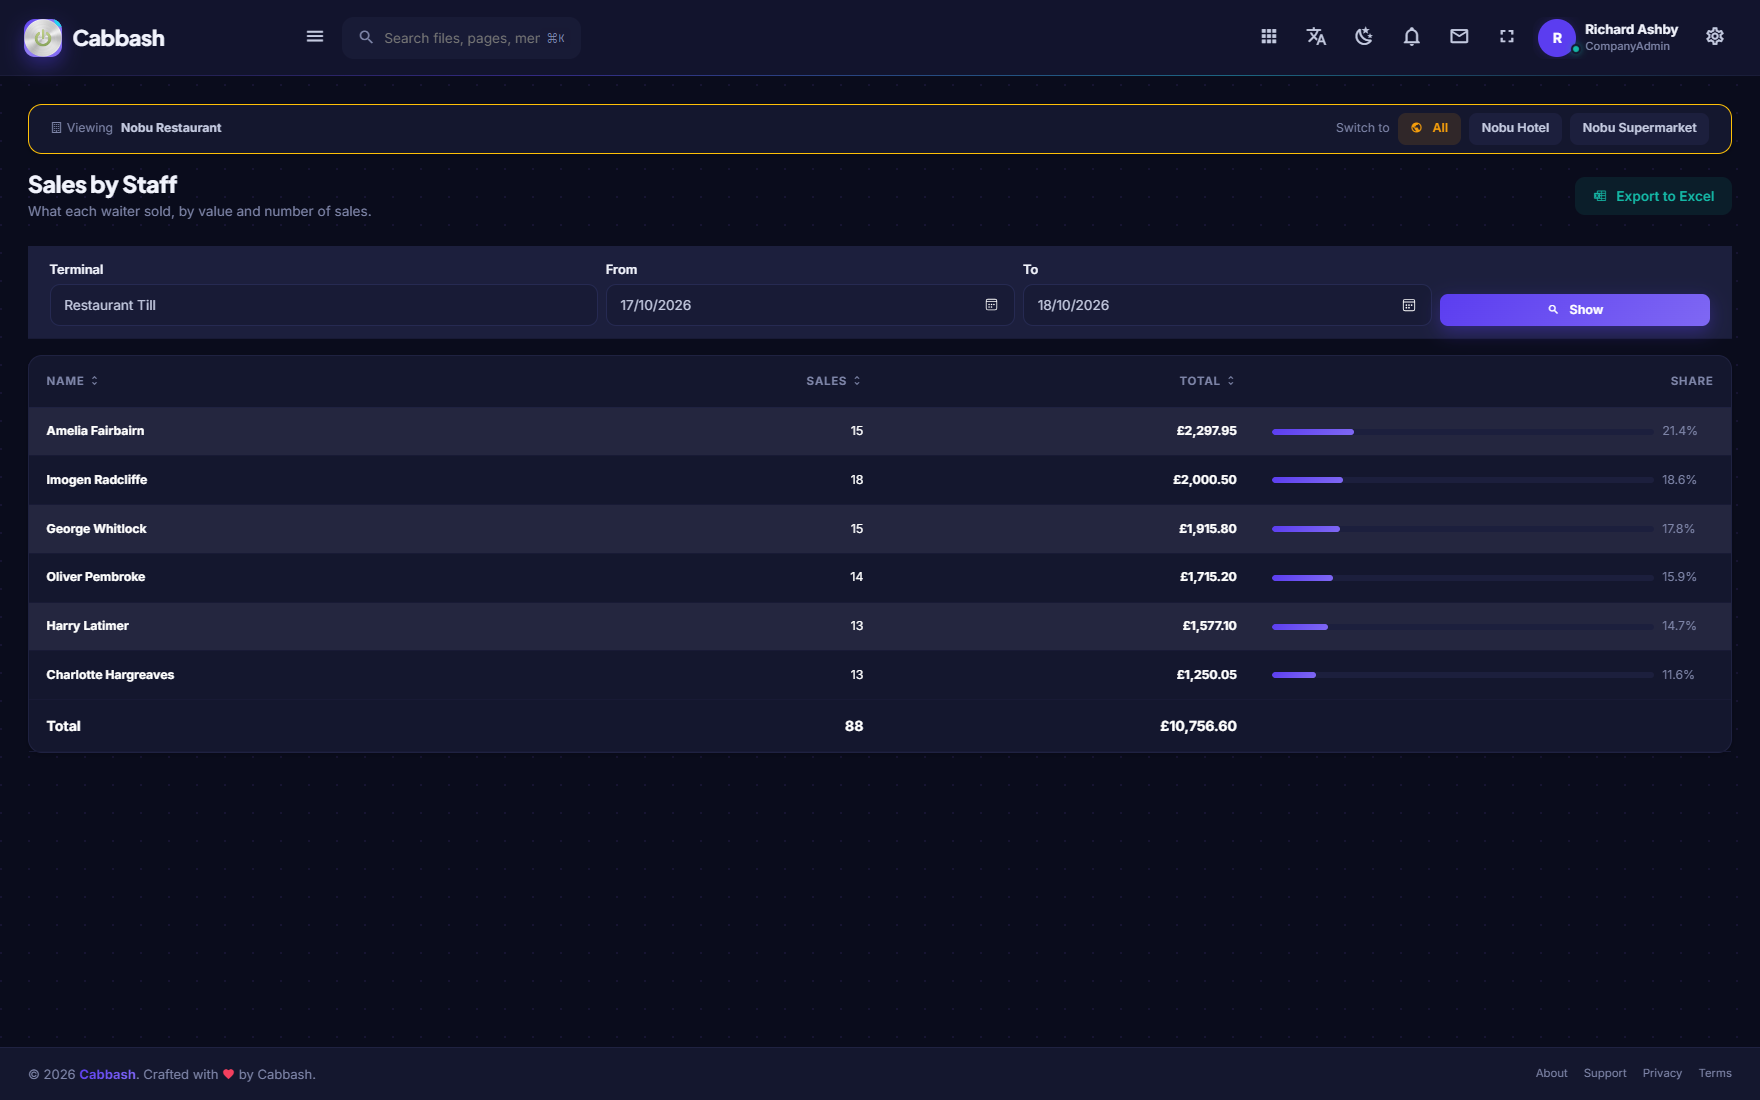Open the notifications bell
The image size is (1760, 1100).
coord(1412,37)
